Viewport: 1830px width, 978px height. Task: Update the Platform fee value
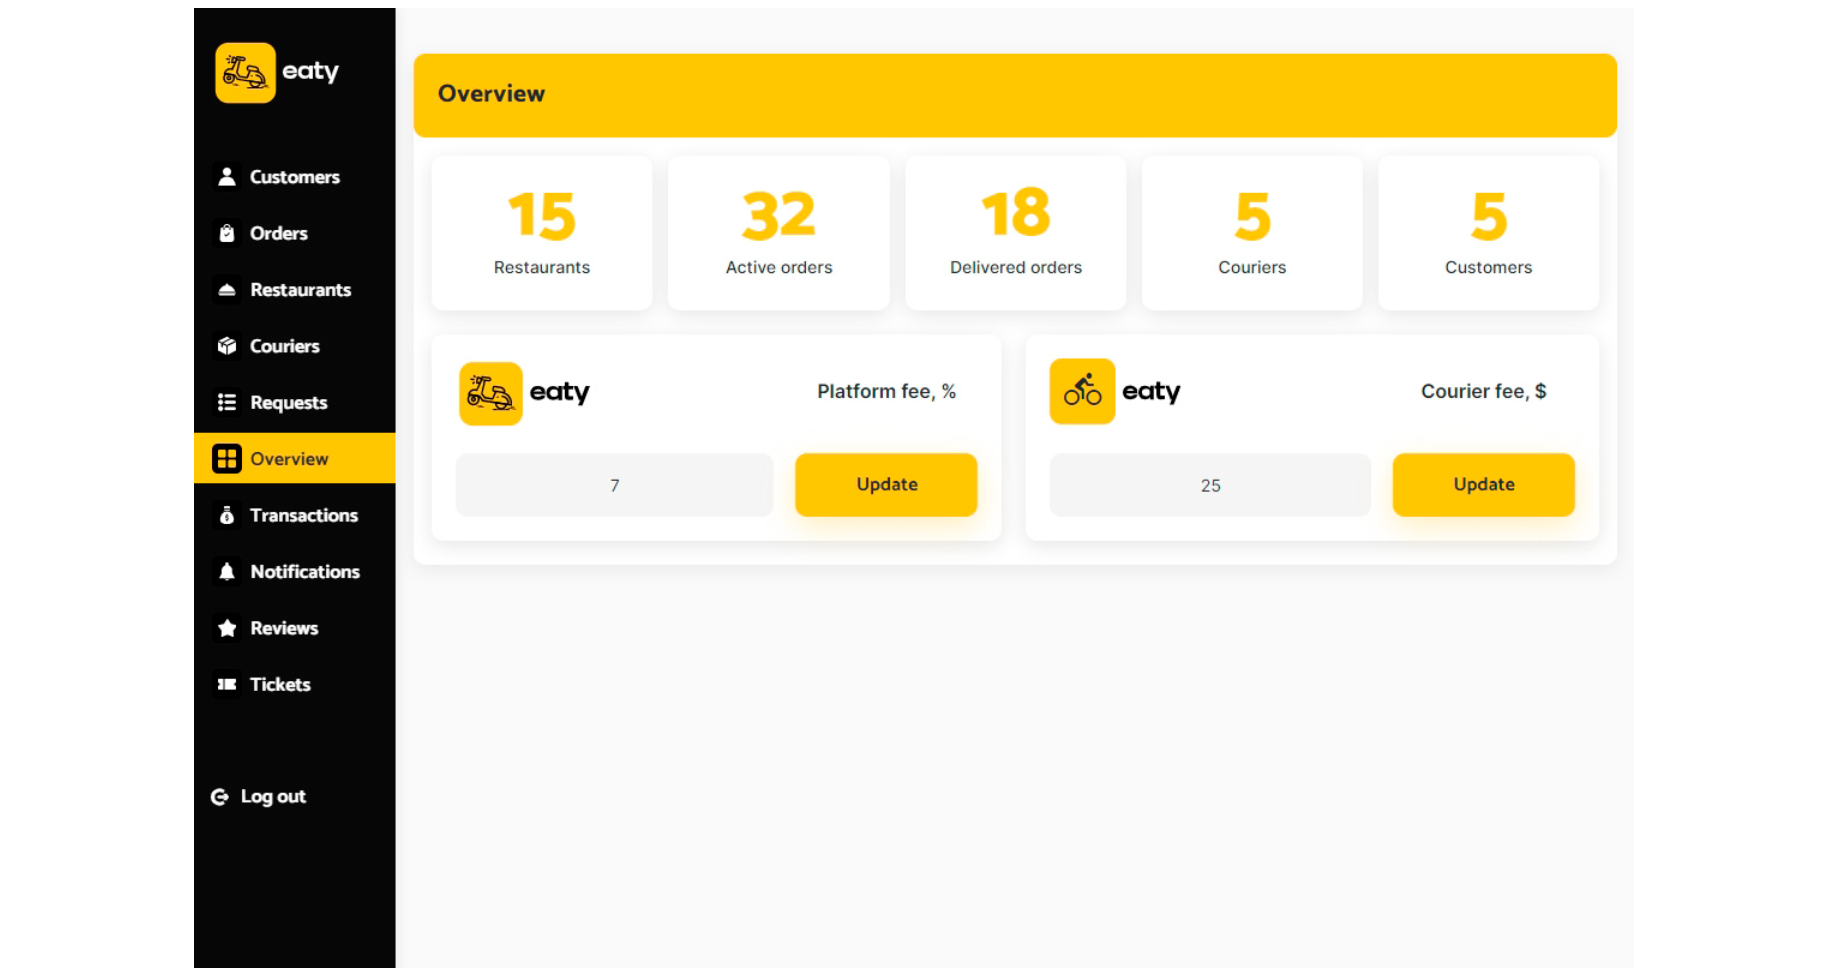tap(886, 485)
